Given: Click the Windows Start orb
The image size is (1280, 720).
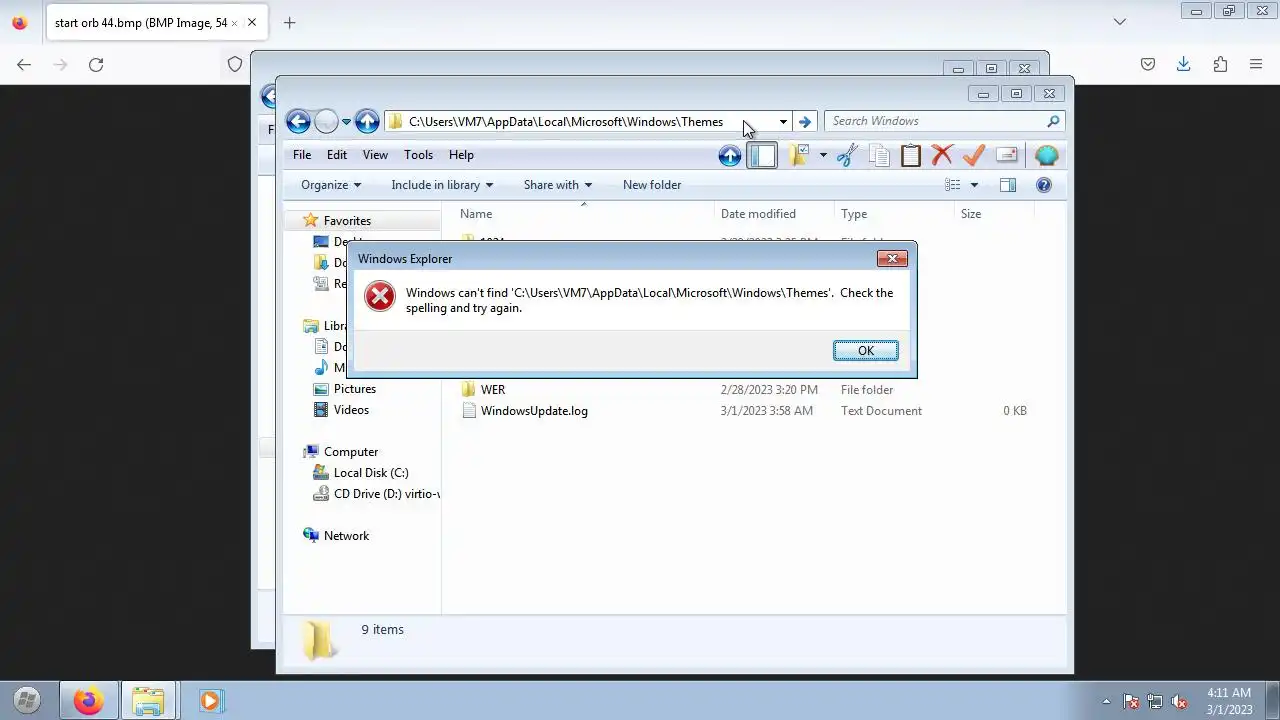Looking at the screenshot, I should click(27, 701).
